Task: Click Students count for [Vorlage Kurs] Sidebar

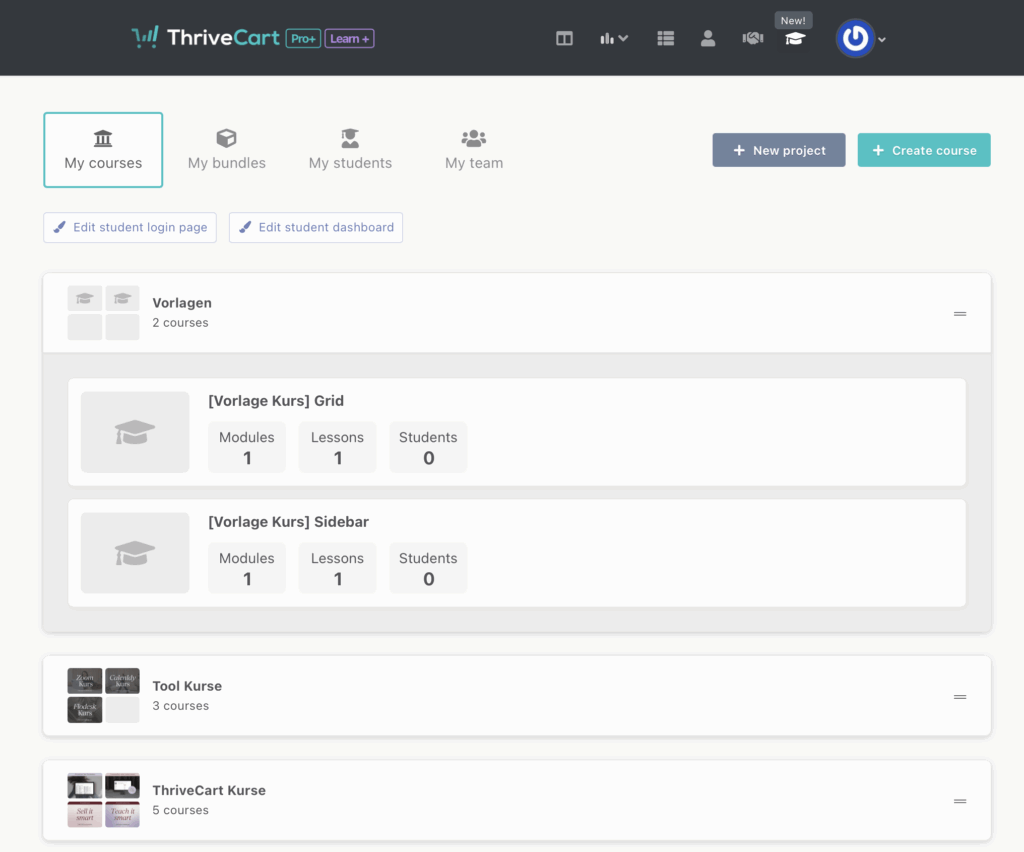Action: pyautogui.click(x=428, y=568)
